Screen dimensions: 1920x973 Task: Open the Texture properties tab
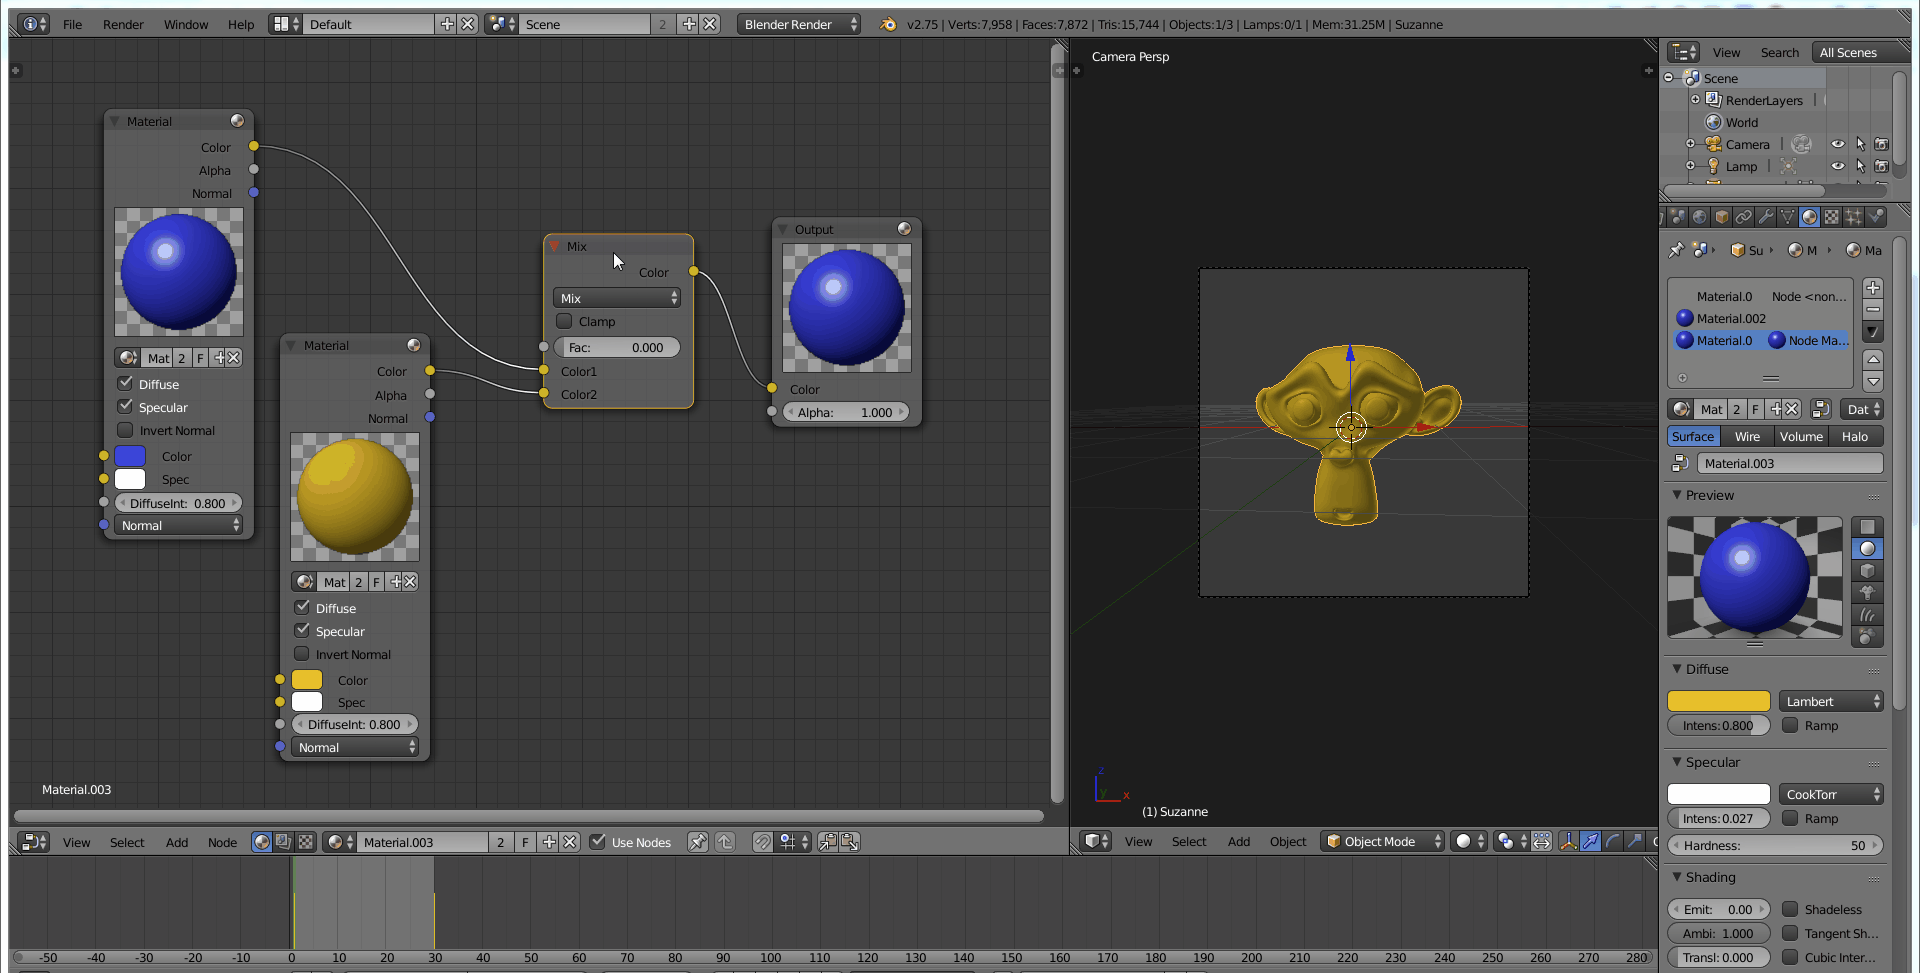click(1831, 217)
